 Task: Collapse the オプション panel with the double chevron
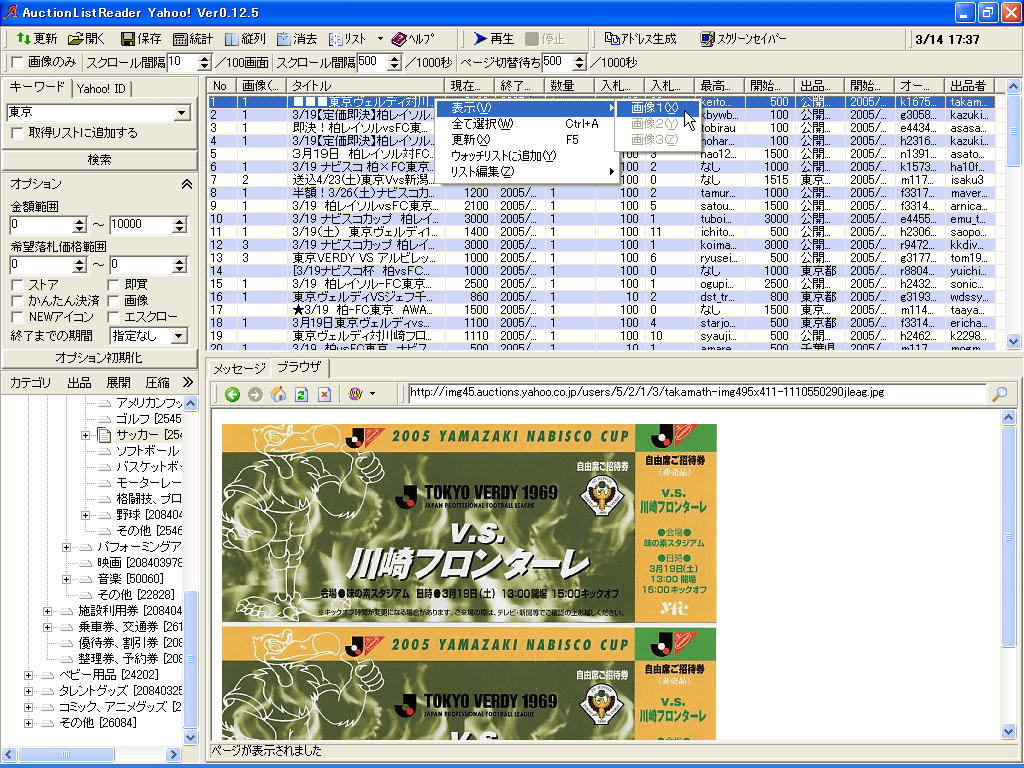coord(187,184)
